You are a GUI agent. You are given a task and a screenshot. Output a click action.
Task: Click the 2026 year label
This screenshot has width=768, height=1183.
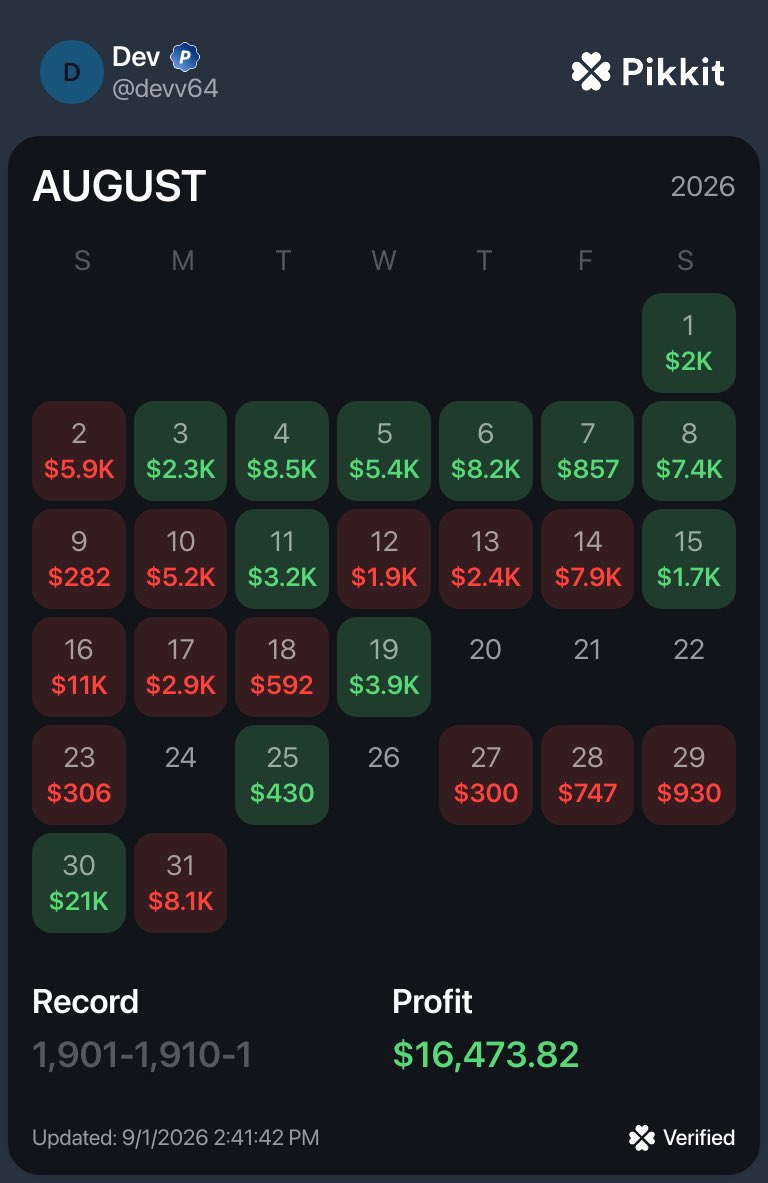point(702,186)
